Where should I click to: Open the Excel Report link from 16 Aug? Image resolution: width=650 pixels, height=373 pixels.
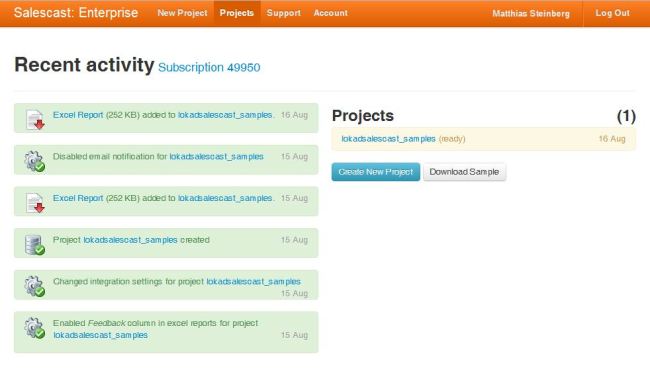(78, 115)
